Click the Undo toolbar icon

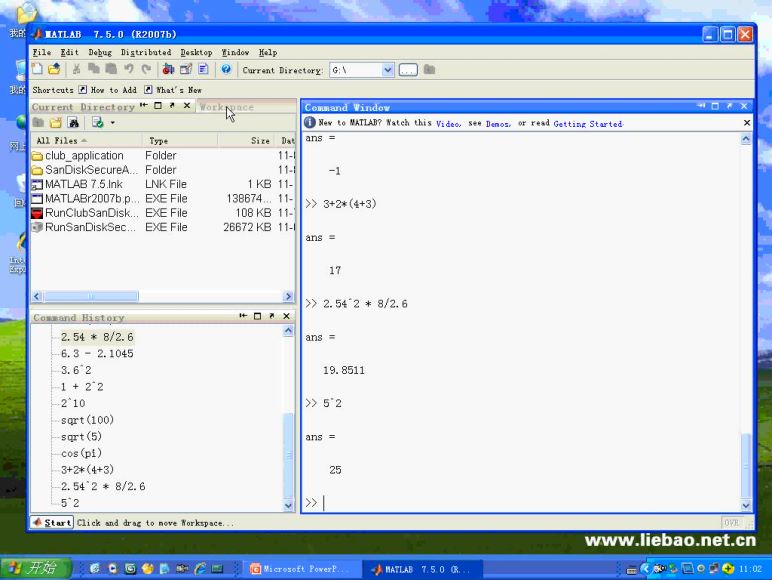129,69
